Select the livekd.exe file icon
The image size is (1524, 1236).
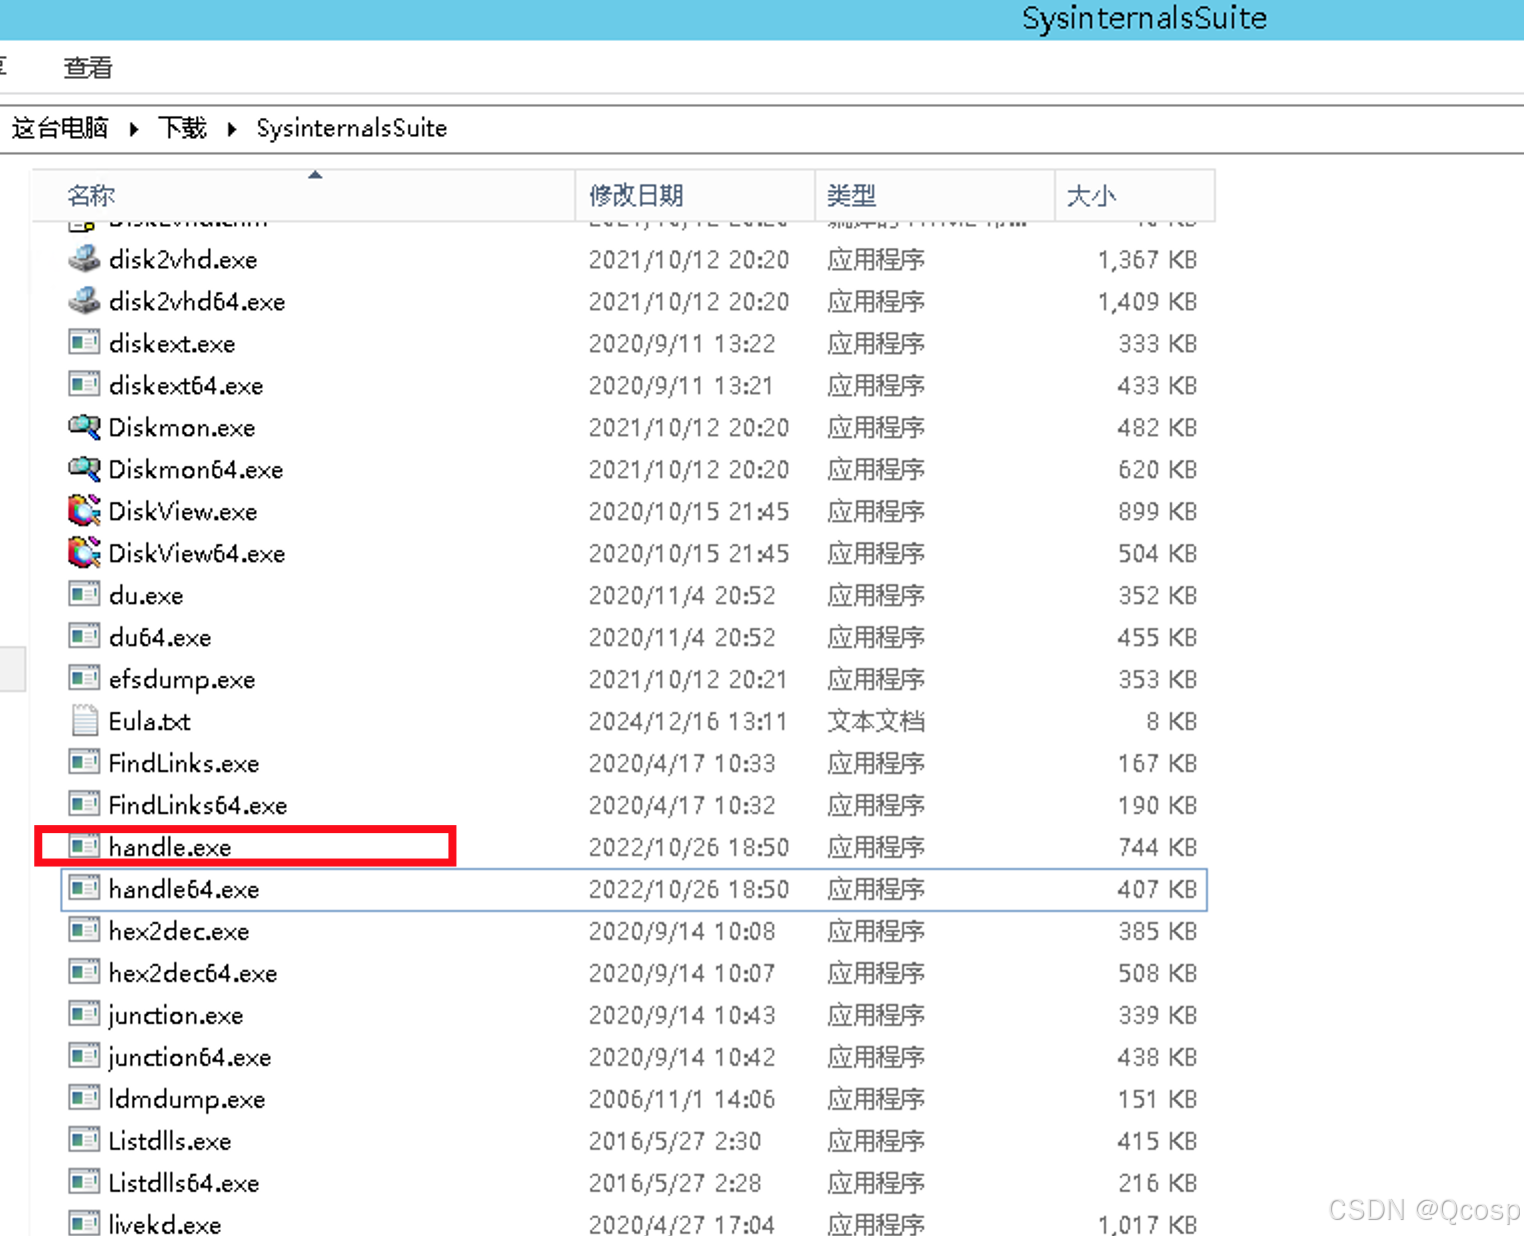[84, 1224]
